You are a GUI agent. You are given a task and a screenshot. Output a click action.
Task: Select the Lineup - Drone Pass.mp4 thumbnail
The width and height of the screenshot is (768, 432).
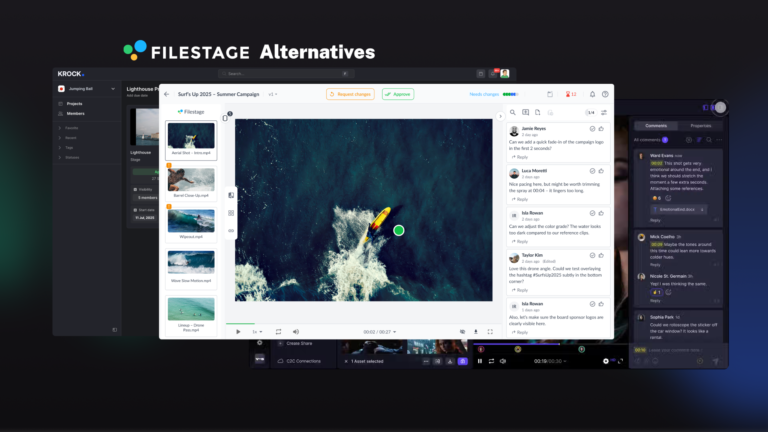click(x=191, y=315)
